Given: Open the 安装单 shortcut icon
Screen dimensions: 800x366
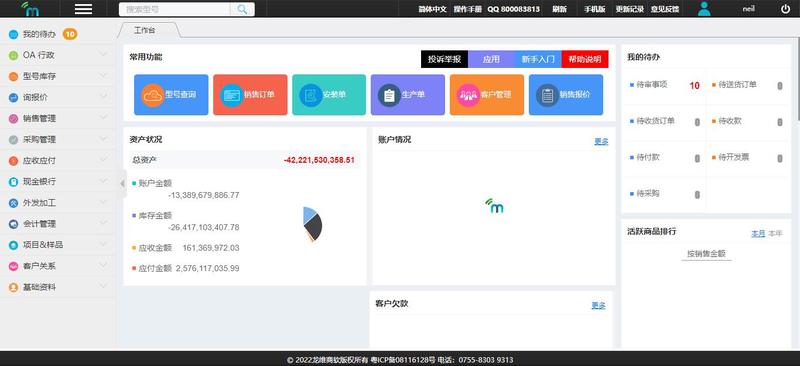Looking at the screenshot, I should [x=310, y=95].
